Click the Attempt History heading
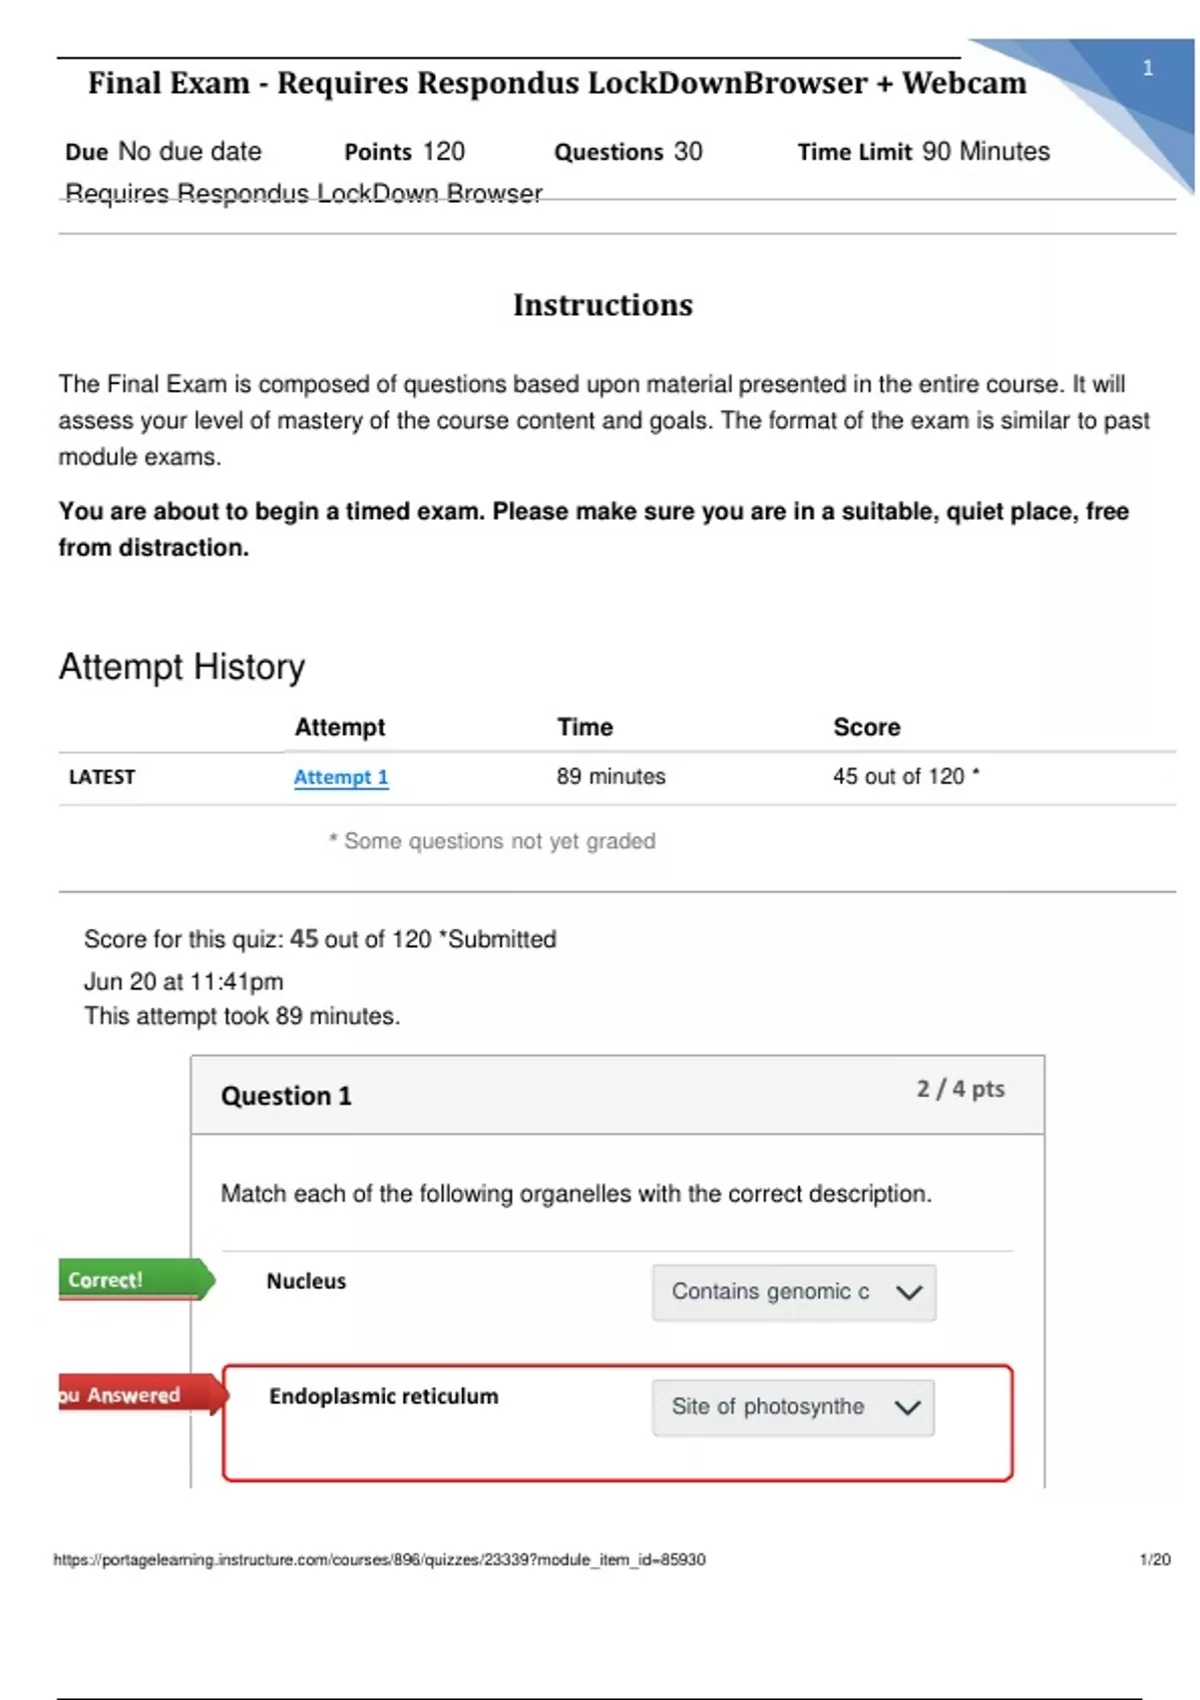The image size is (1200, 1700). tap(181, 667)
